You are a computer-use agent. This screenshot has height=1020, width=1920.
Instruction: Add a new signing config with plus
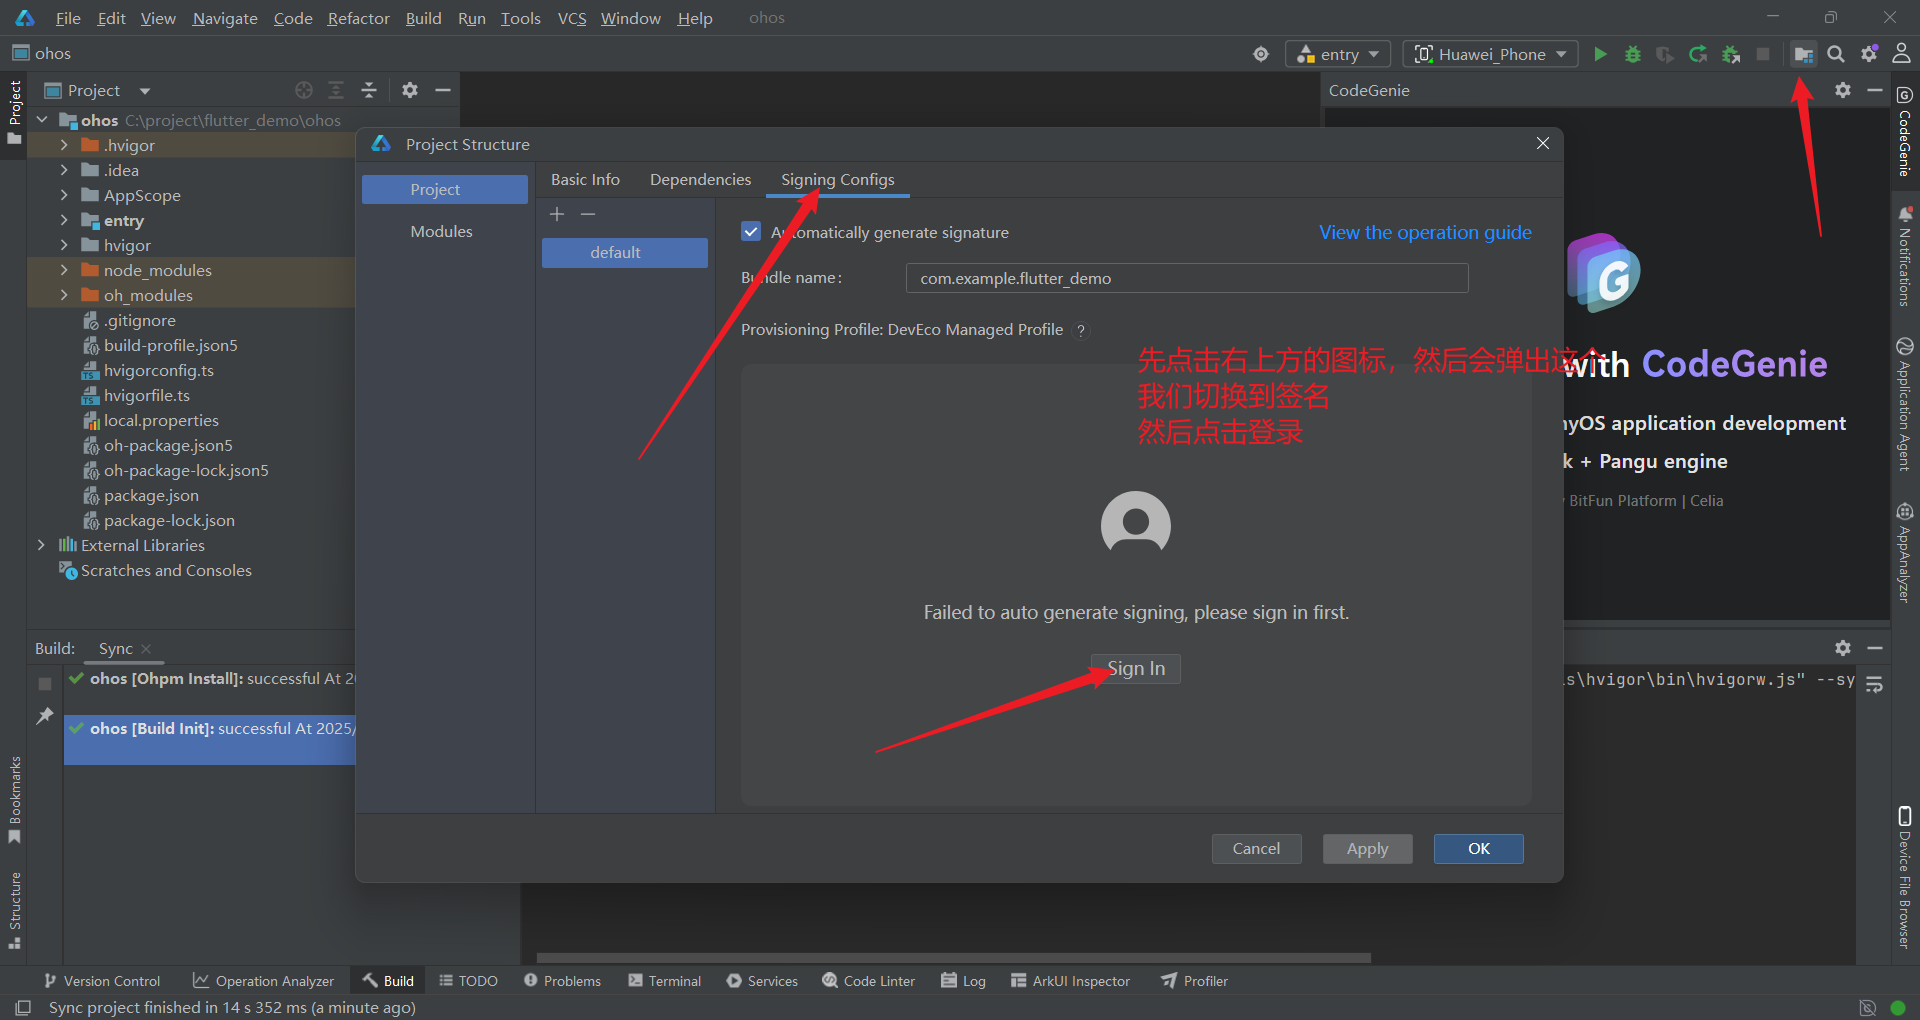(557, 214)
